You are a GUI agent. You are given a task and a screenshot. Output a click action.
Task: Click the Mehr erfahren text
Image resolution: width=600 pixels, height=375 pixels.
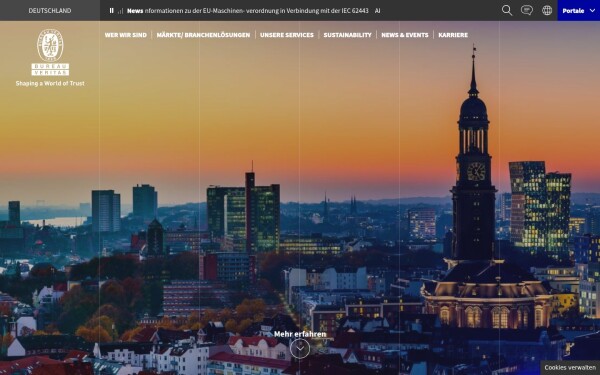coord(300,334)
